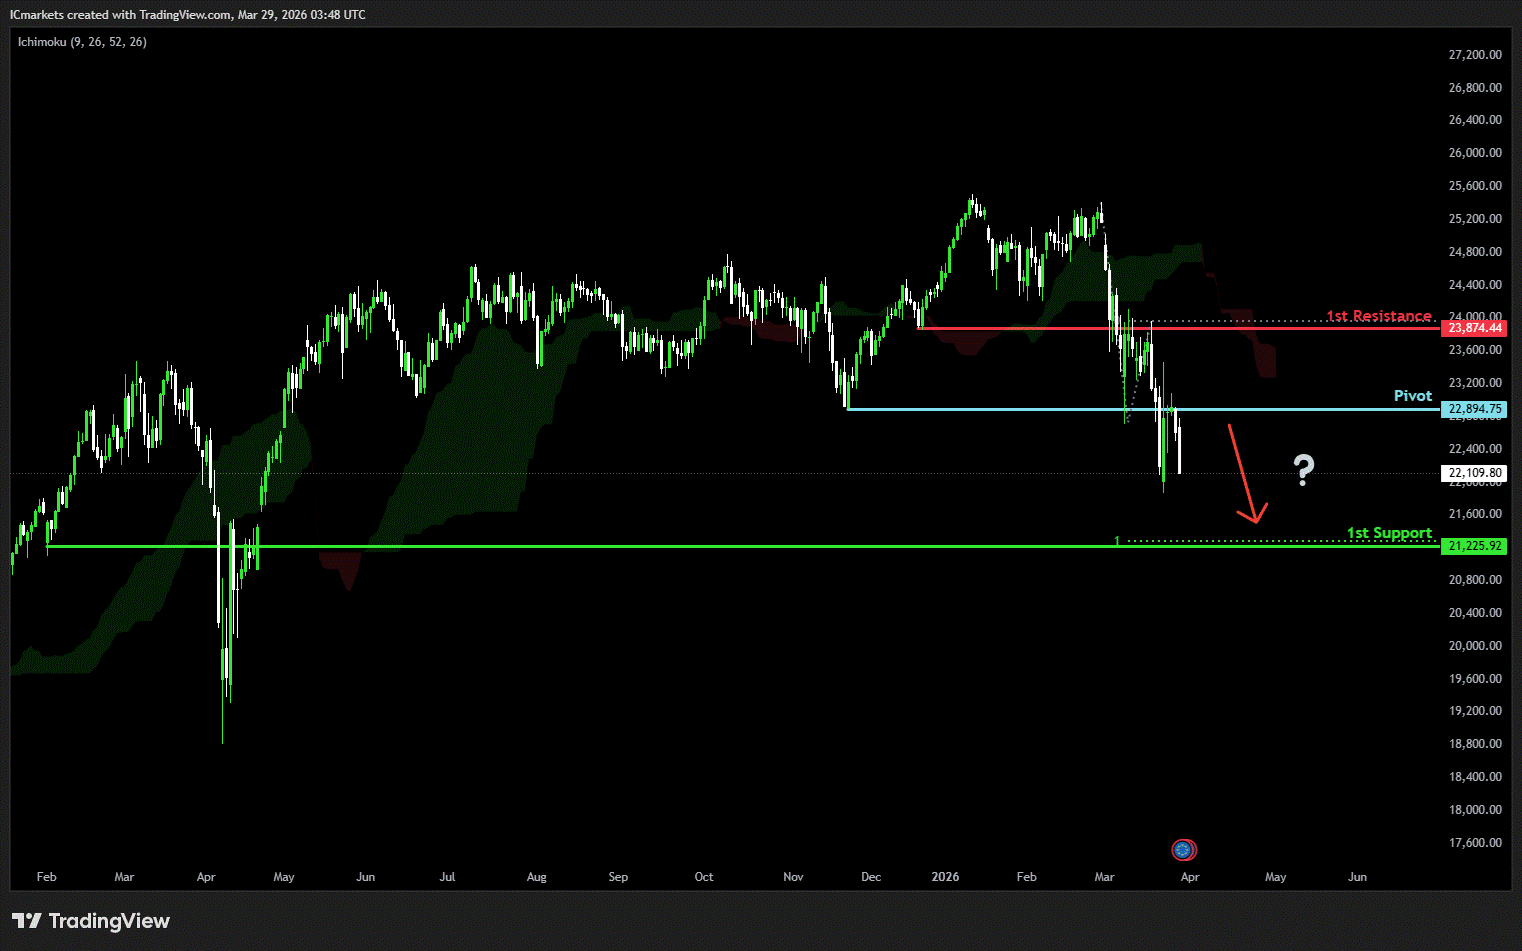Viewport: 1522px width, 951px height.
Task: Click the blue 22,894.75 pivot price tag
Action: (x=1474, y=409)
